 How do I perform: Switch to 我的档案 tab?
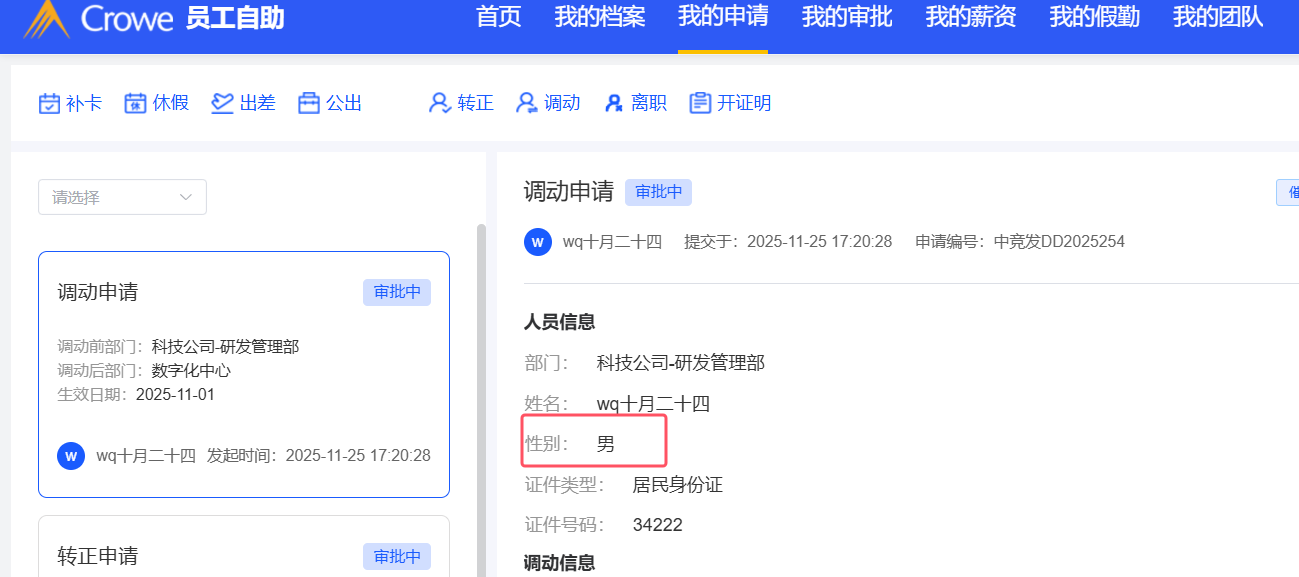click(600, 17)
